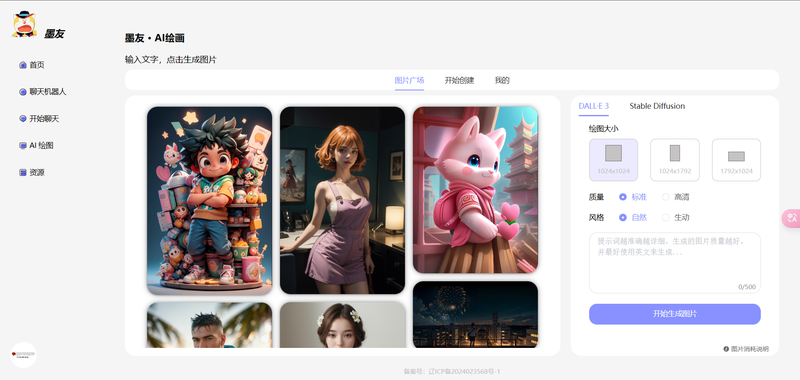Click the 绘图大小 label
The image size is (800, 380).
click(604, 129)
